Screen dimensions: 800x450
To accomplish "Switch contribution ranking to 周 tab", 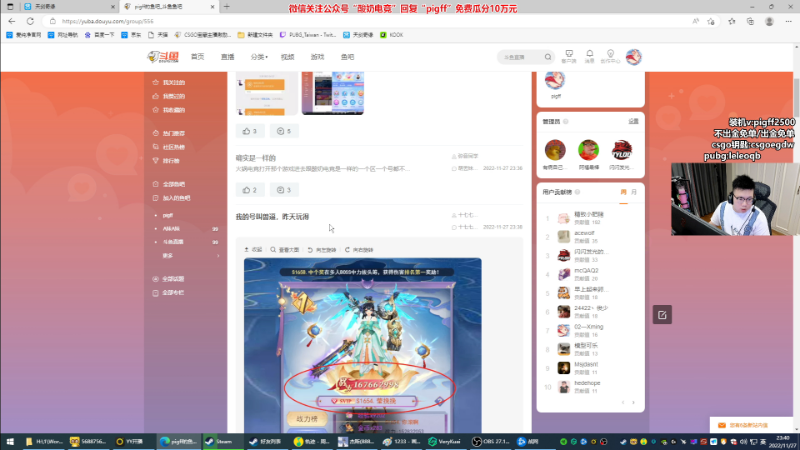I will click(623, 192).
